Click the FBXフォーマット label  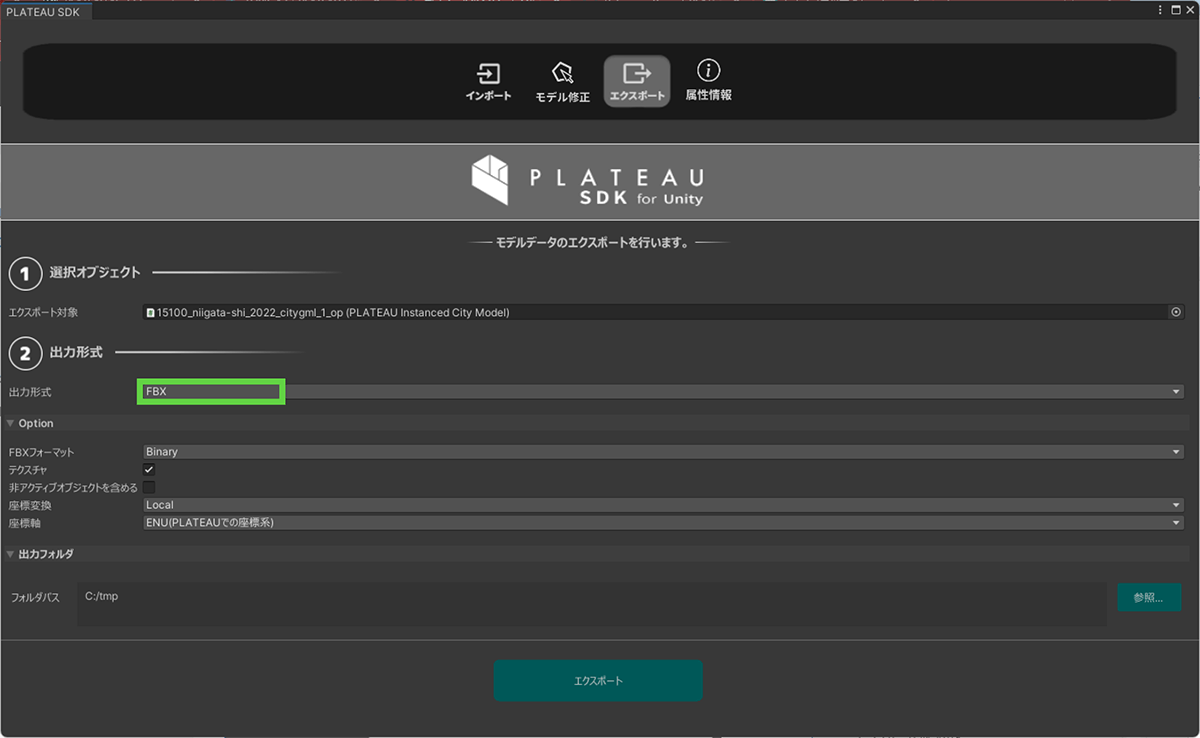[41, 452]
